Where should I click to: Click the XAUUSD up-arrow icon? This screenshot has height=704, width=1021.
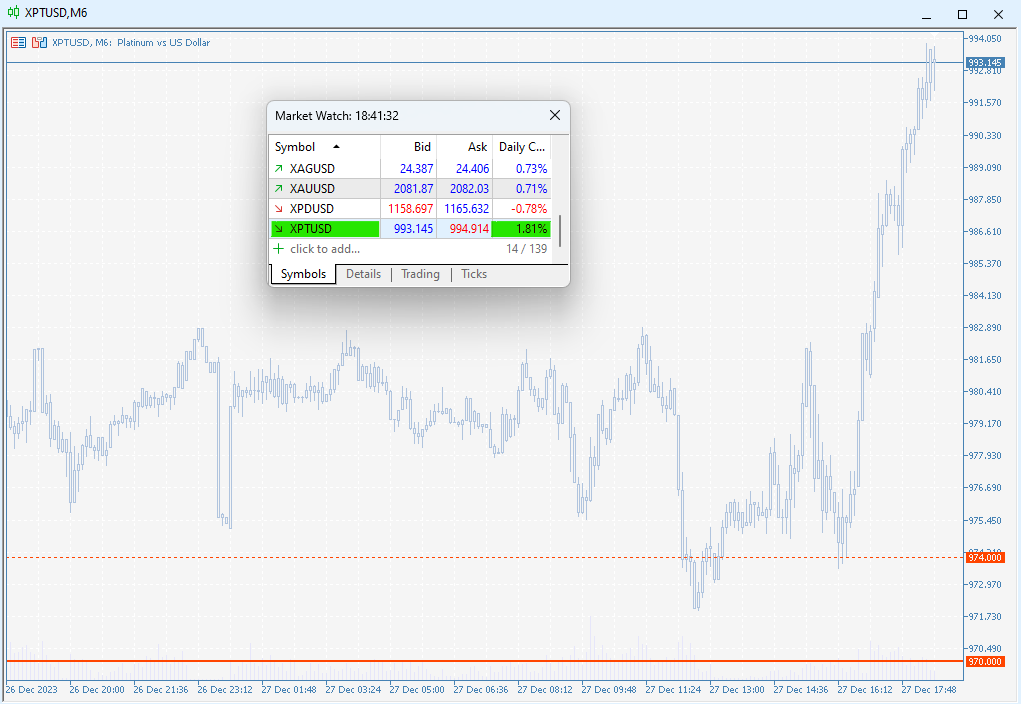tap(279, 189)
